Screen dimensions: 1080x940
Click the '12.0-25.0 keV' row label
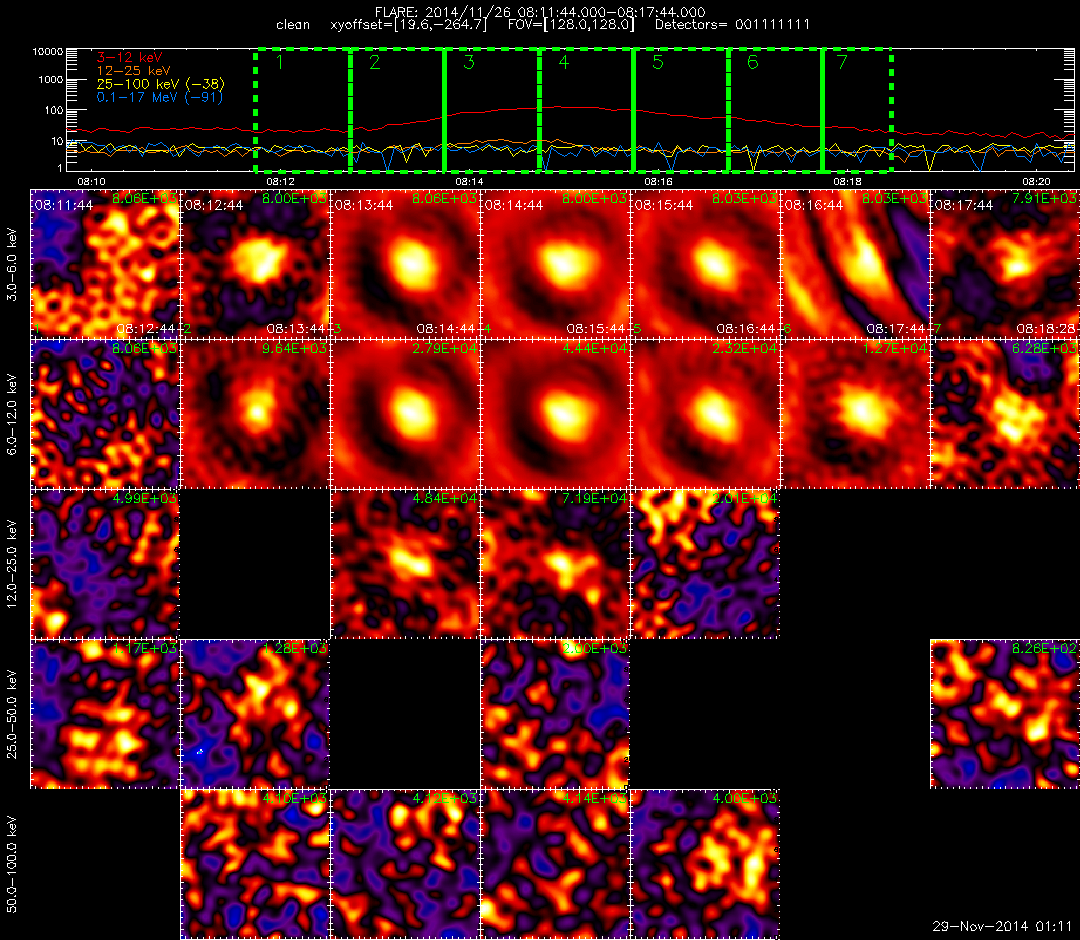point(12,564)
